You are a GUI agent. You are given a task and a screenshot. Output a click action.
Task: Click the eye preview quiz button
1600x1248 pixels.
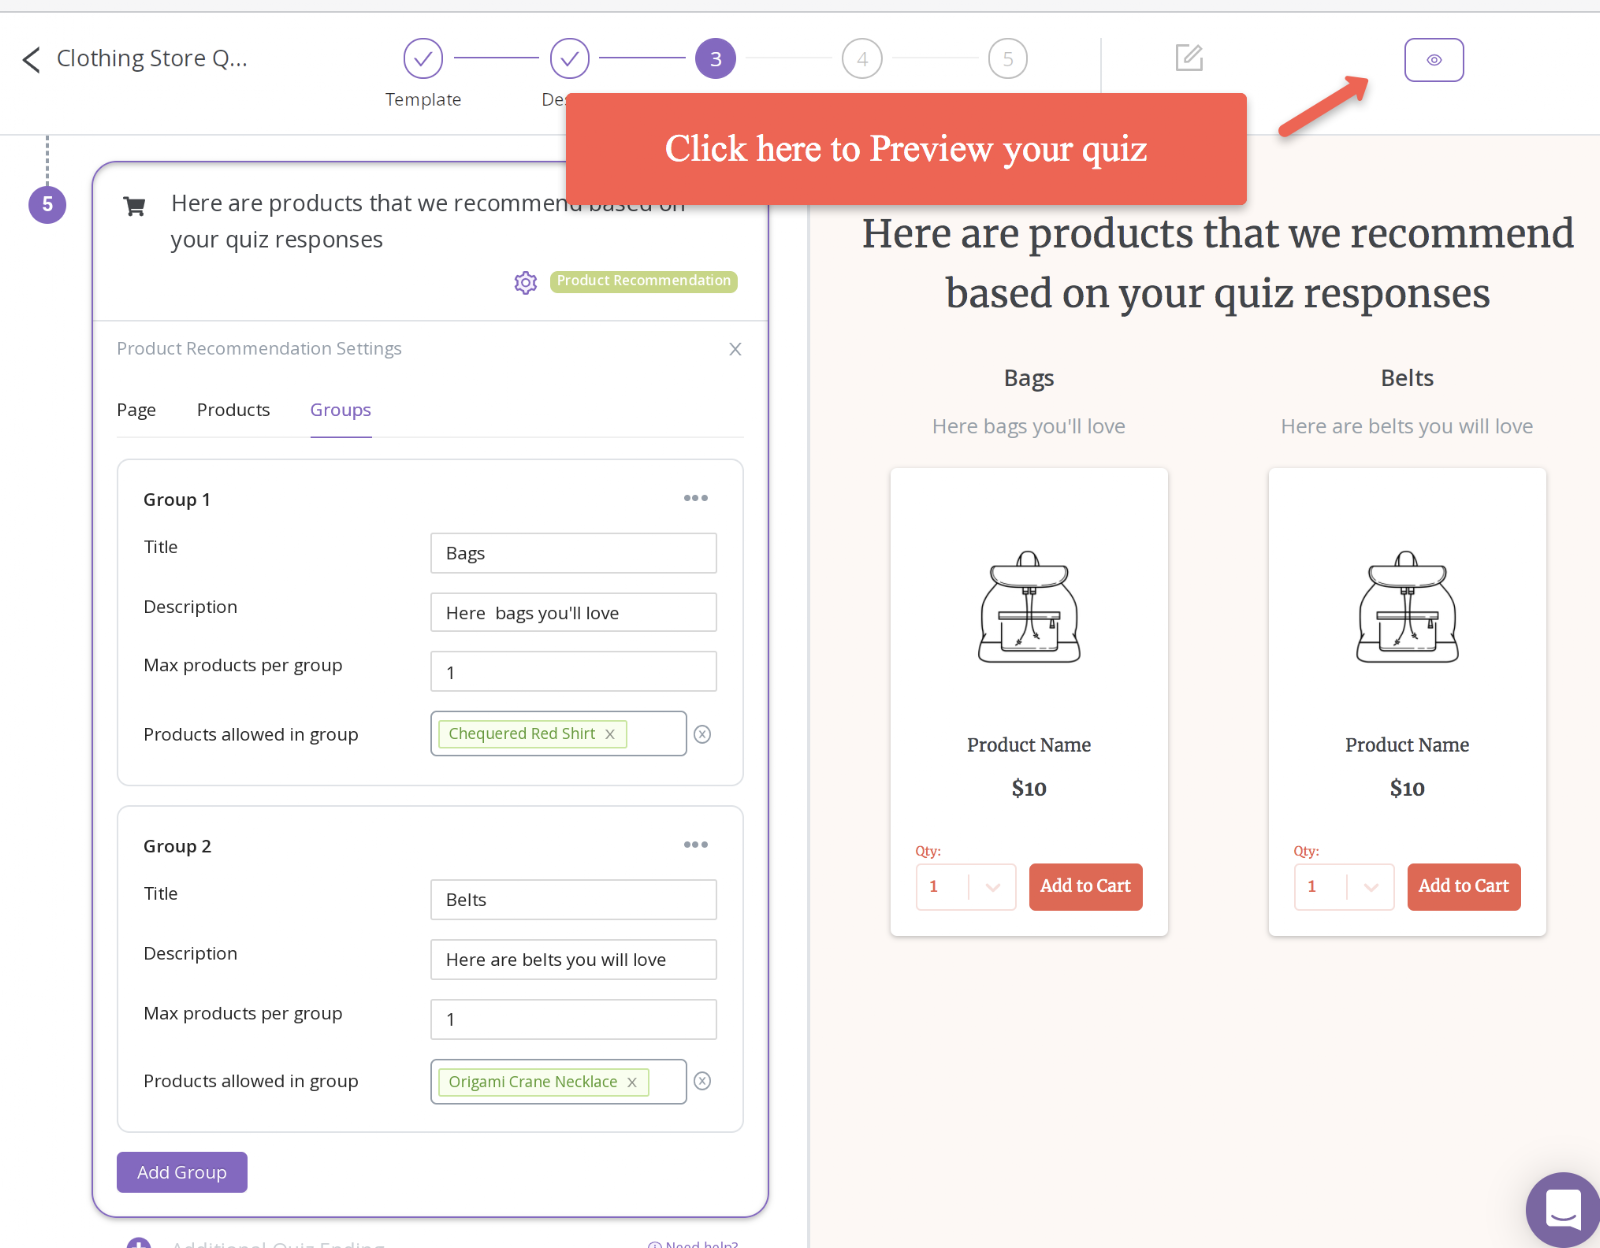[x=1433, y=60]
